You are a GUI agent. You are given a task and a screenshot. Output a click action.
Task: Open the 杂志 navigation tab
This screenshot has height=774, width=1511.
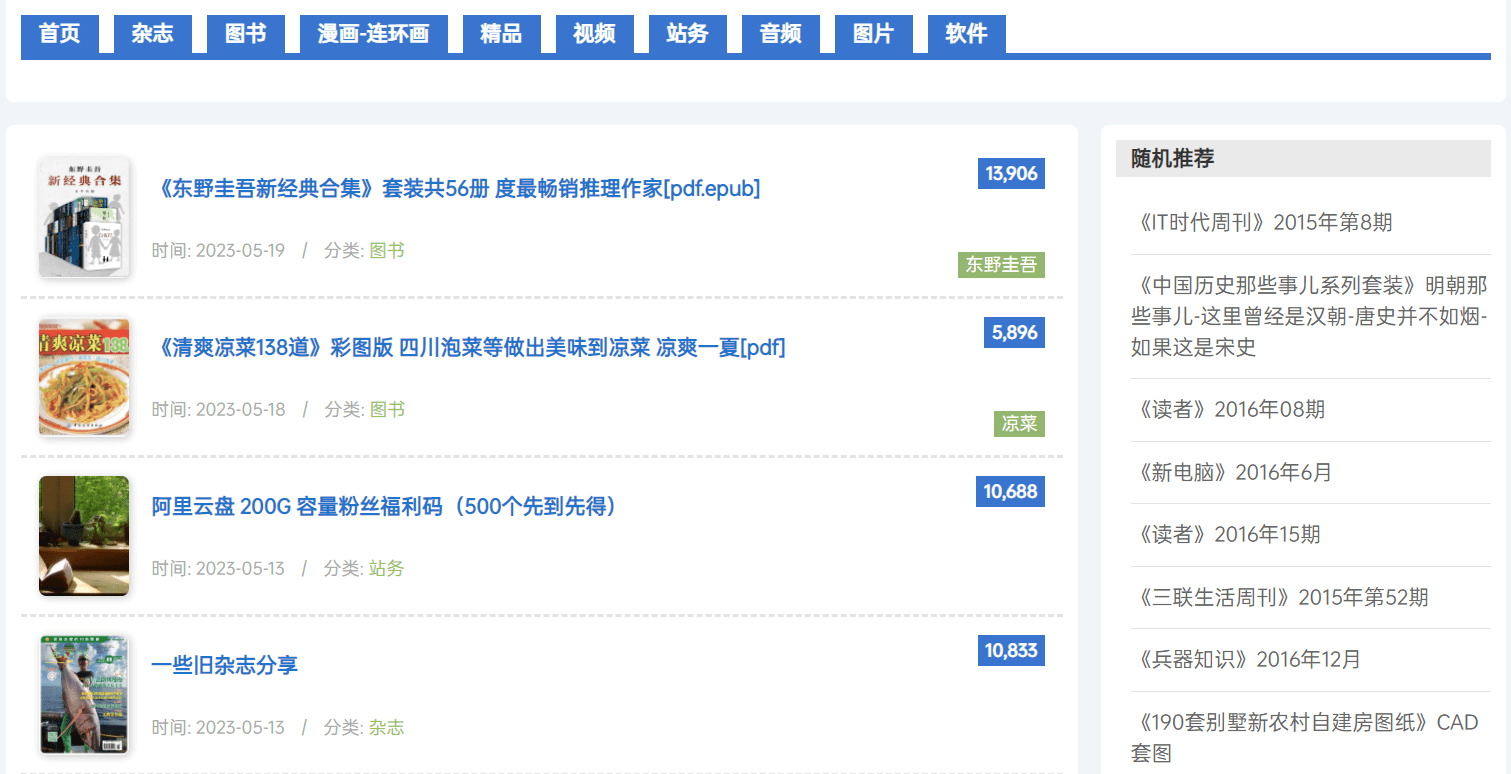[x=152, y=34]
